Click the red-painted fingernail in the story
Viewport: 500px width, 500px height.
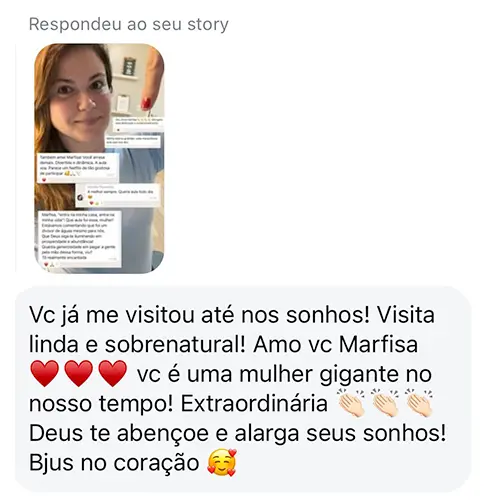pyautogui.click(x=146, y=103)
